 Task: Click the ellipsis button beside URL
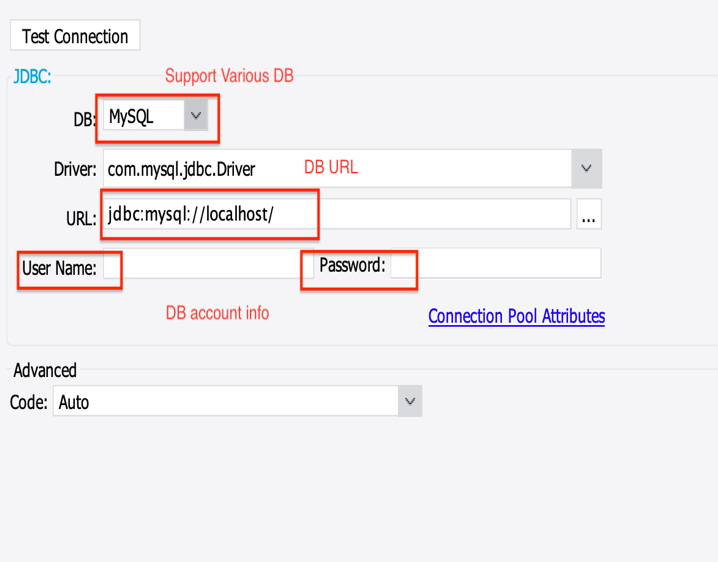pos(589,214)
